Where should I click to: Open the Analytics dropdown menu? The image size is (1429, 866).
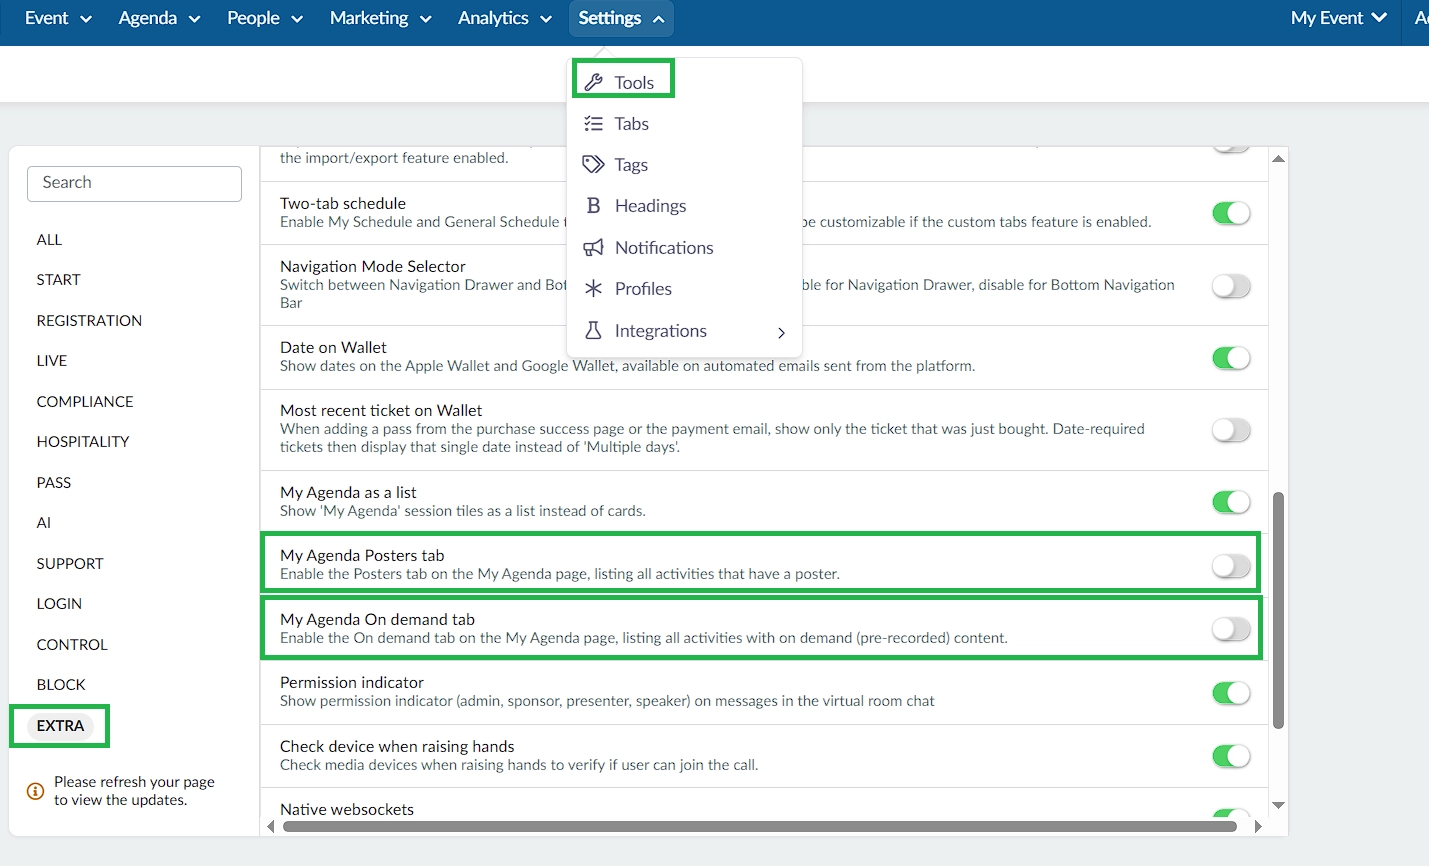point(505,18)
